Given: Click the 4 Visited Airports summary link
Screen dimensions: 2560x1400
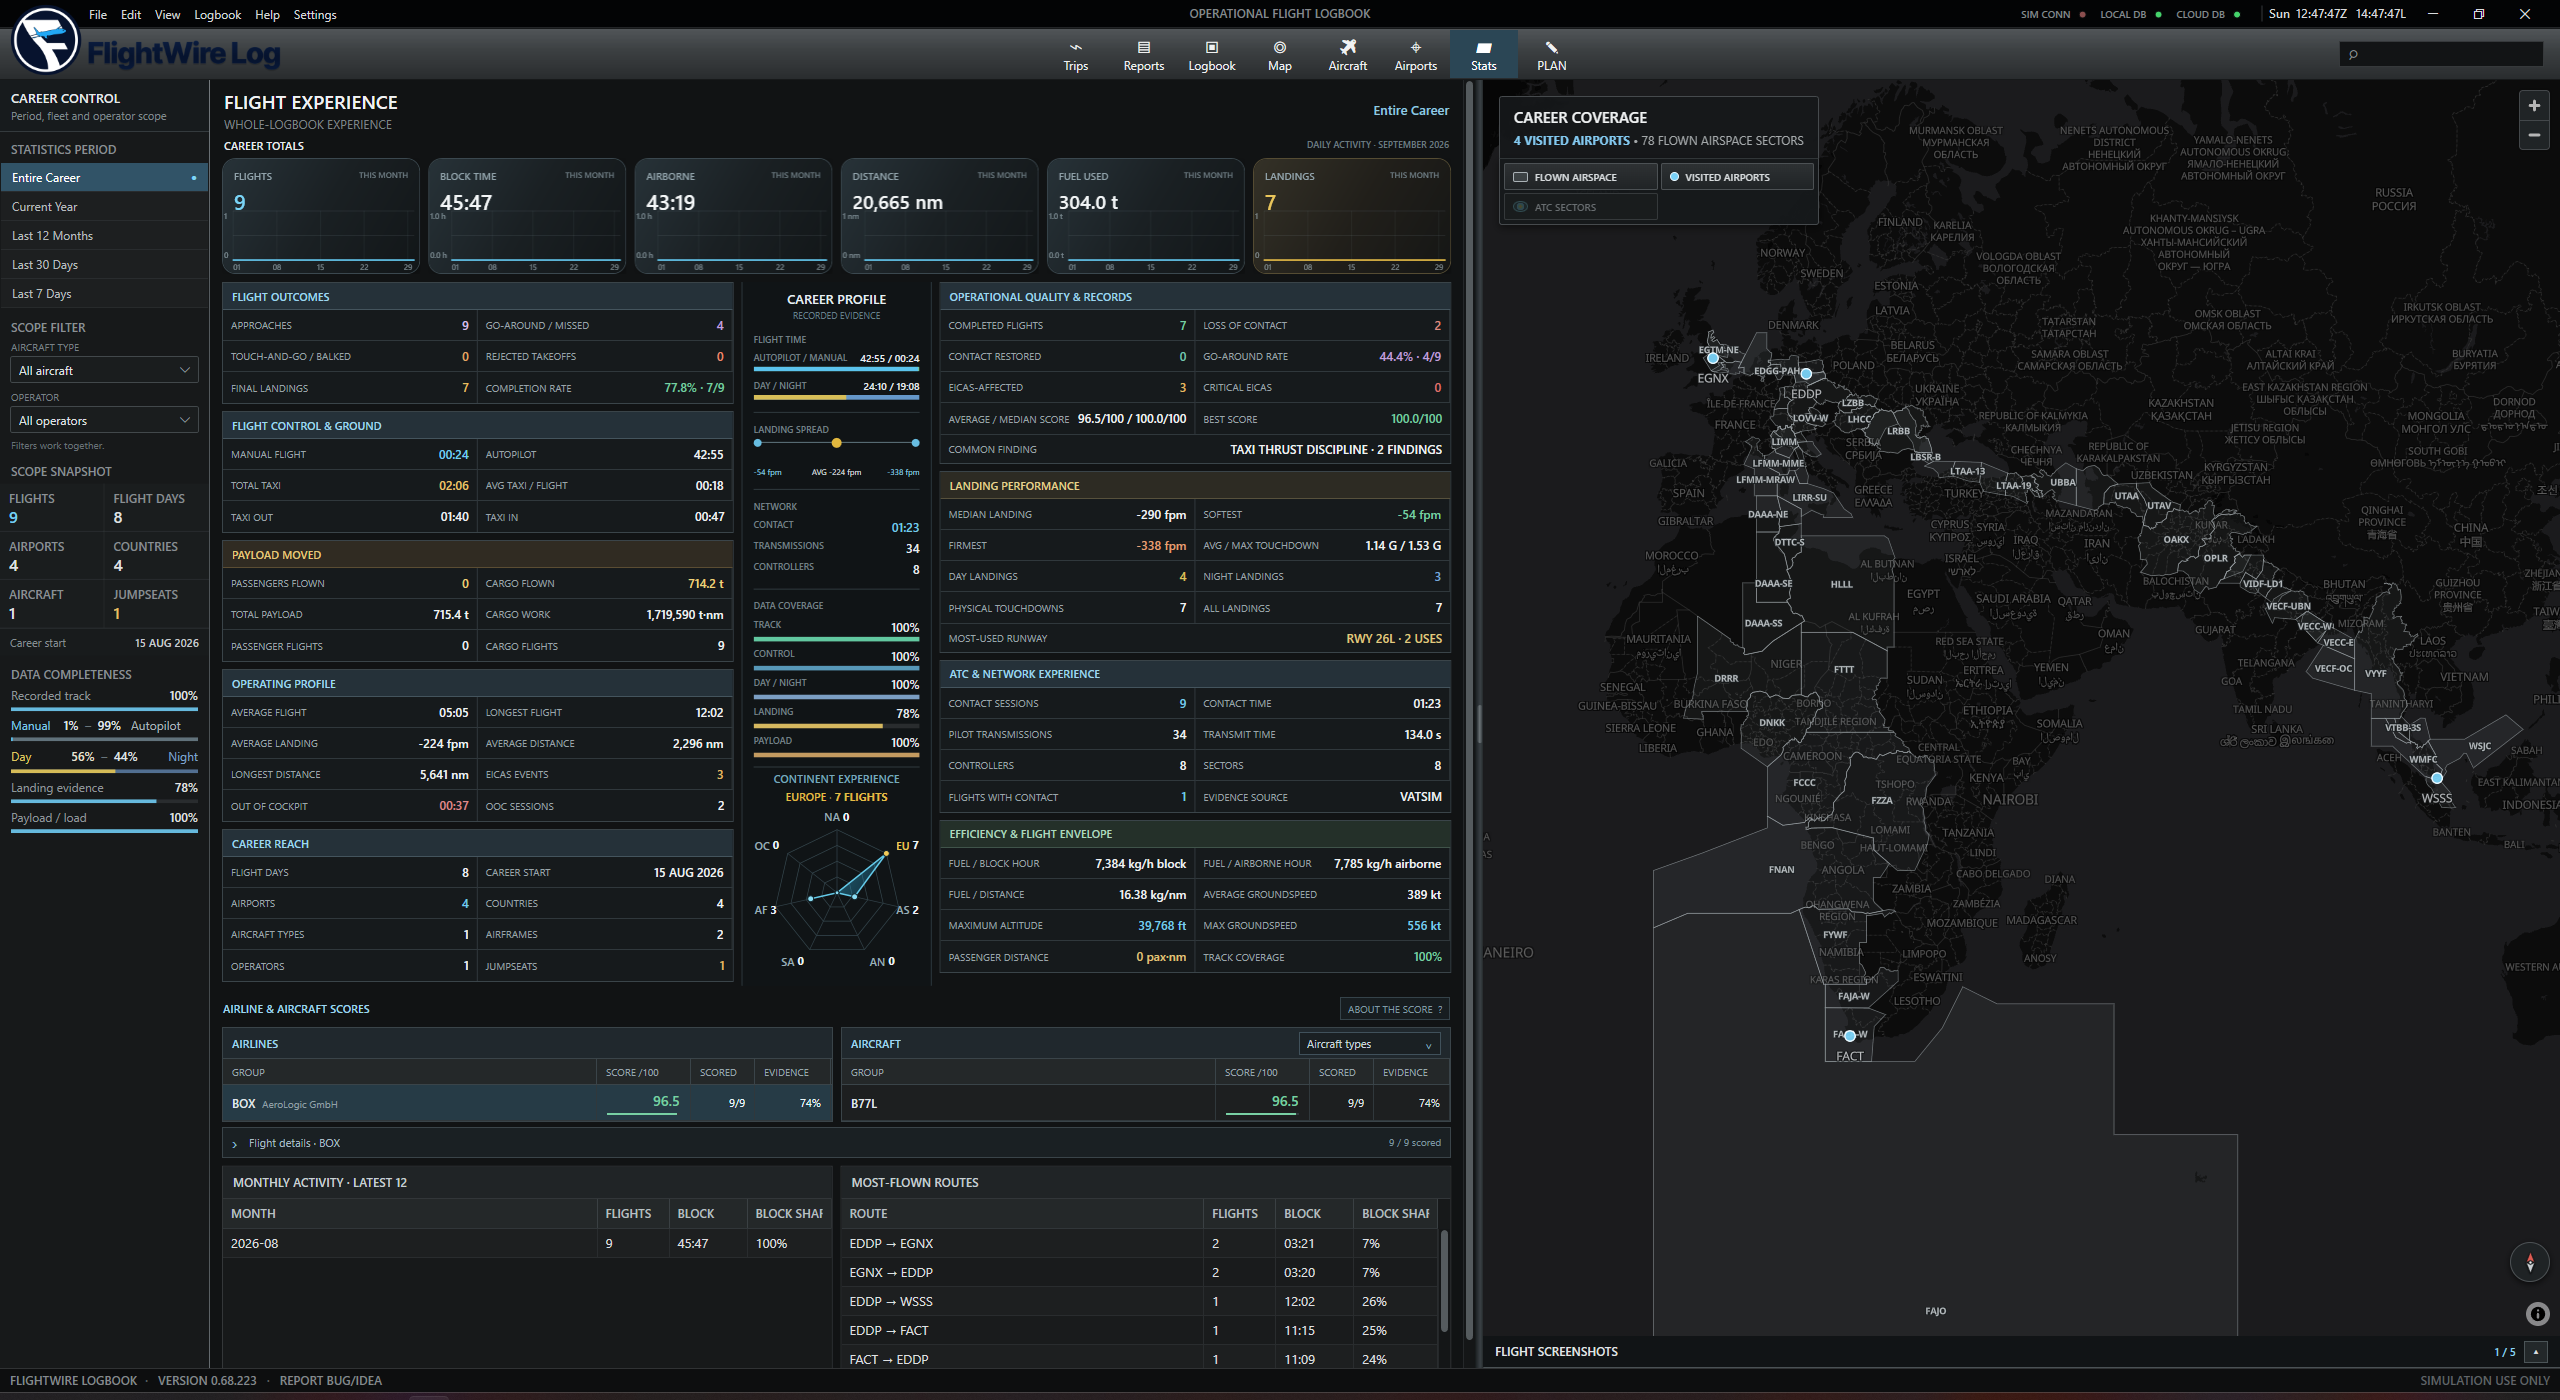Looking at the screenshot, I should [x=1571, y=141].
